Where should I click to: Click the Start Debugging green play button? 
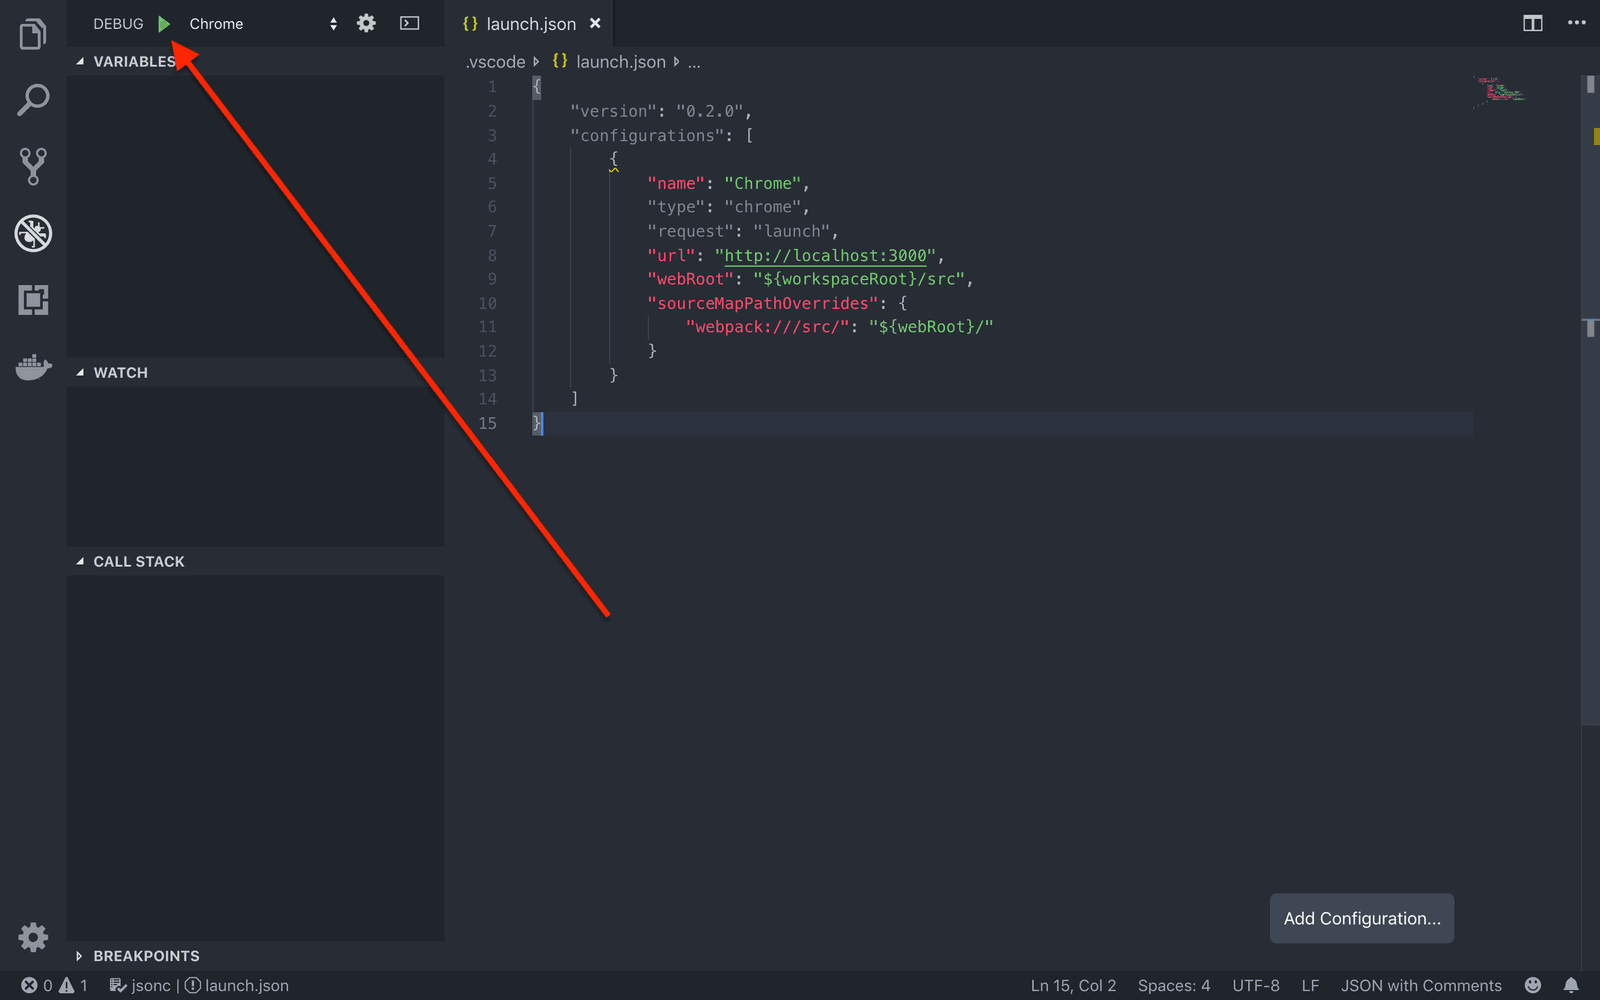pyautogui.click(x=164, y=23)
